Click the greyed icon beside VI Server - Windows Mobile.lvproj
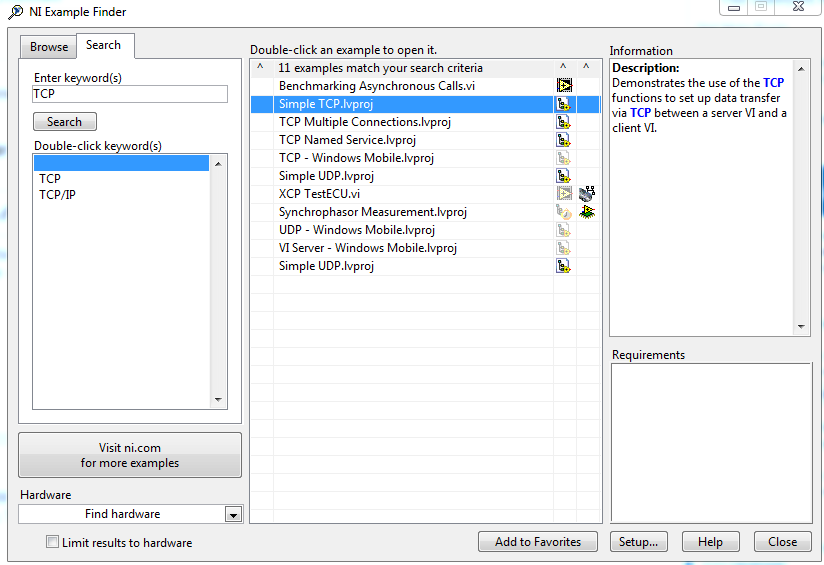 563,248
